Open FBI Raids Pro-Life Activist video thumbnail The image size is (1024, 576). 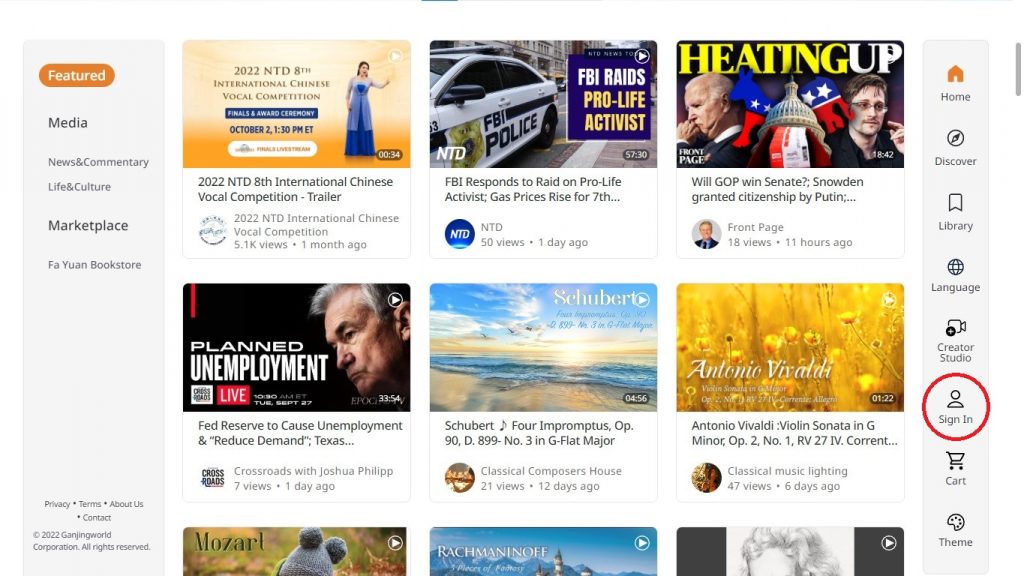[543, 104]
